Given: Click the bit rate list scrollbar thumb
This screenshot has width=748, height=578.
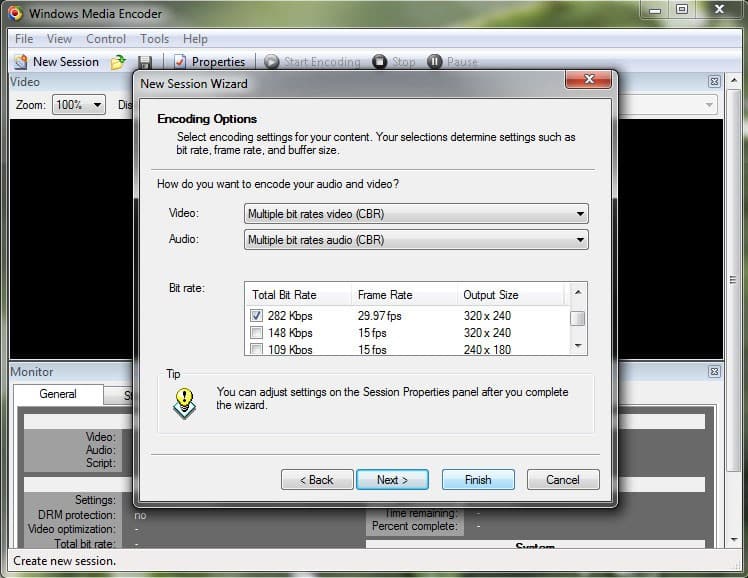Looking at the screenshot, I should 578,318.
